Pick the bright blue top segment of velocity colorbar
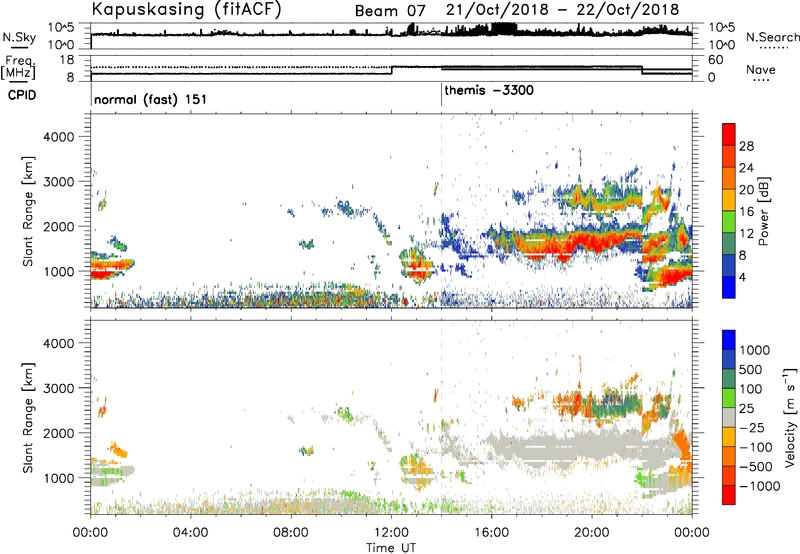The width and height of the screenshot is (800, 554). coord(729,340)
